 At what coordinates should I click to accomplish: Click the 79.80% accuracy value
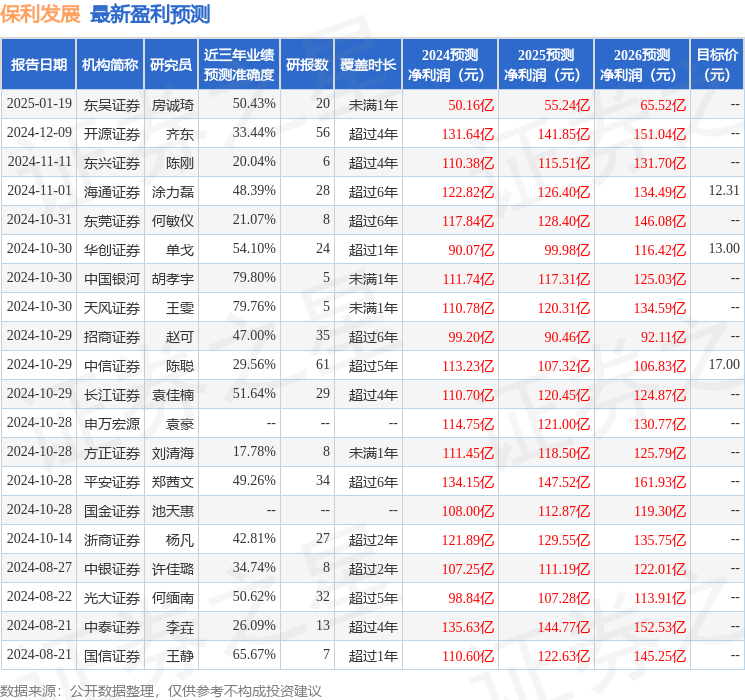(254, 278)
